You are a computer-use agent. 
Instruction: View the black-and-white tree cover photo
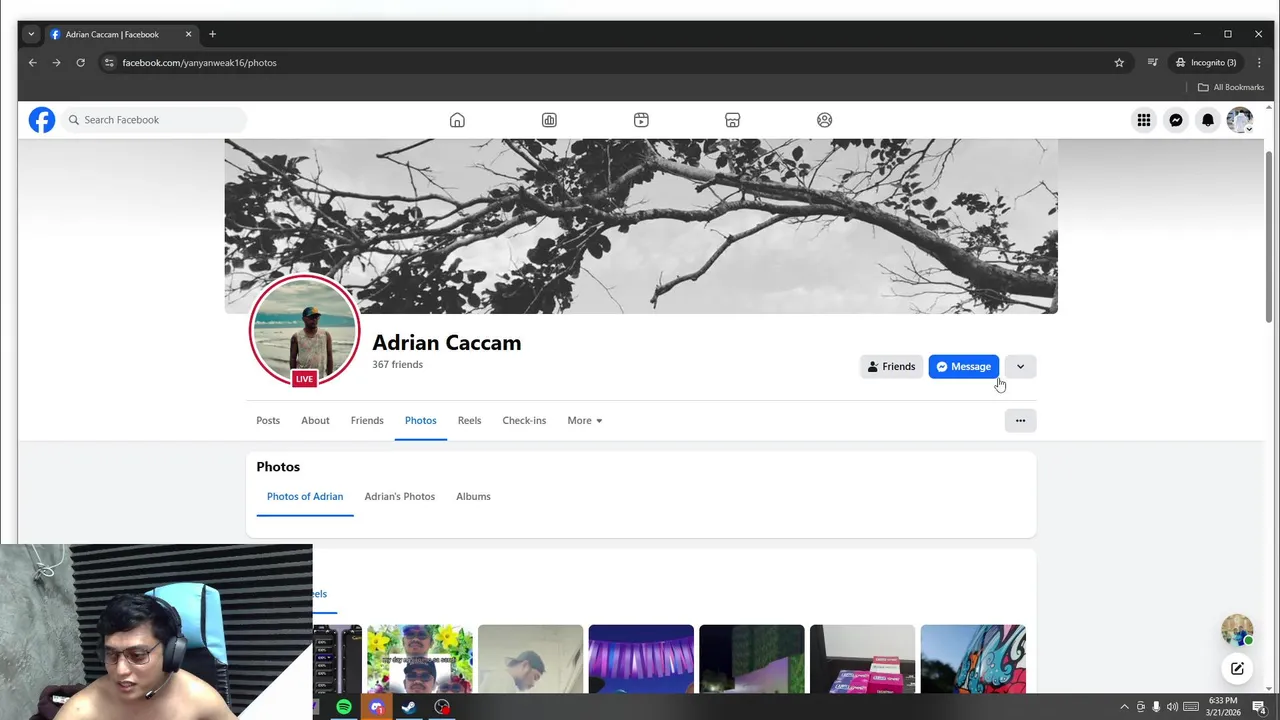click(x=641, y=226)
